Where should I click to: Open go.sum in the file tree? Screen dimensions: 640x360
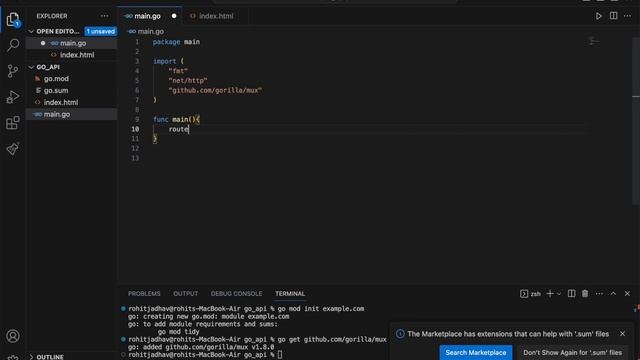point(72,90)
